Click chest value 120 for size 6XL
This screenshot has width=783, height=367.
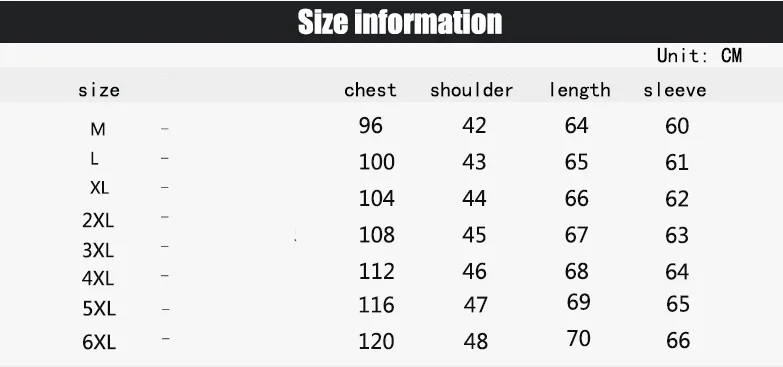[377, 342]
